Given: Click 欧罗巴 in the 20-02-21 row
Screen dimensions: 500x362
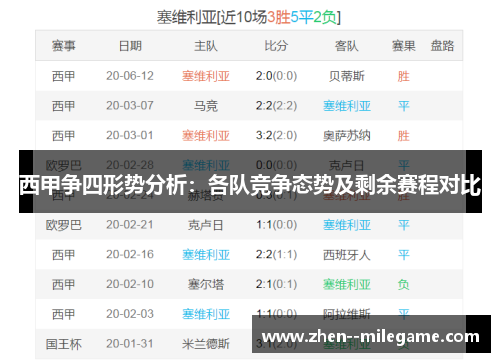Looking at the screenshot, I should 64,225.
